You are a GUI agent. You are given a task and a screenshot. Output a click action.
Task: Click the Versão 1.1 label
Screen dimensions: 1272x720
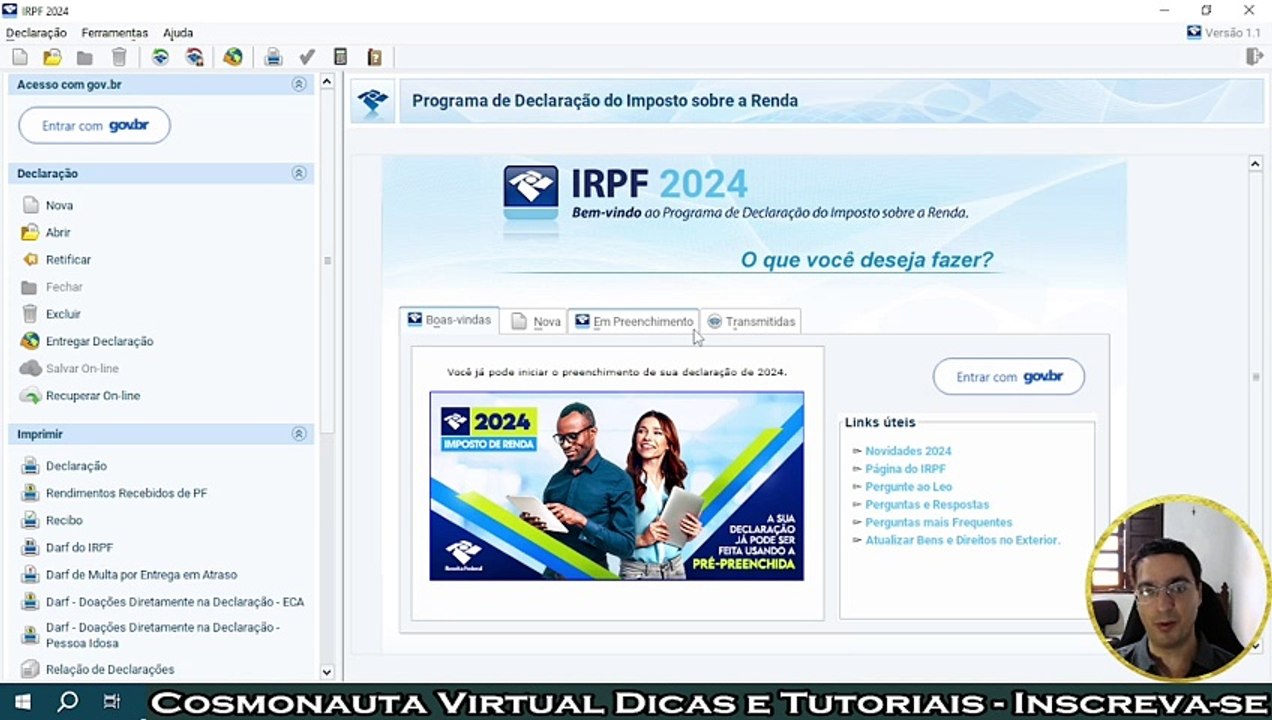pos(1232,33)
